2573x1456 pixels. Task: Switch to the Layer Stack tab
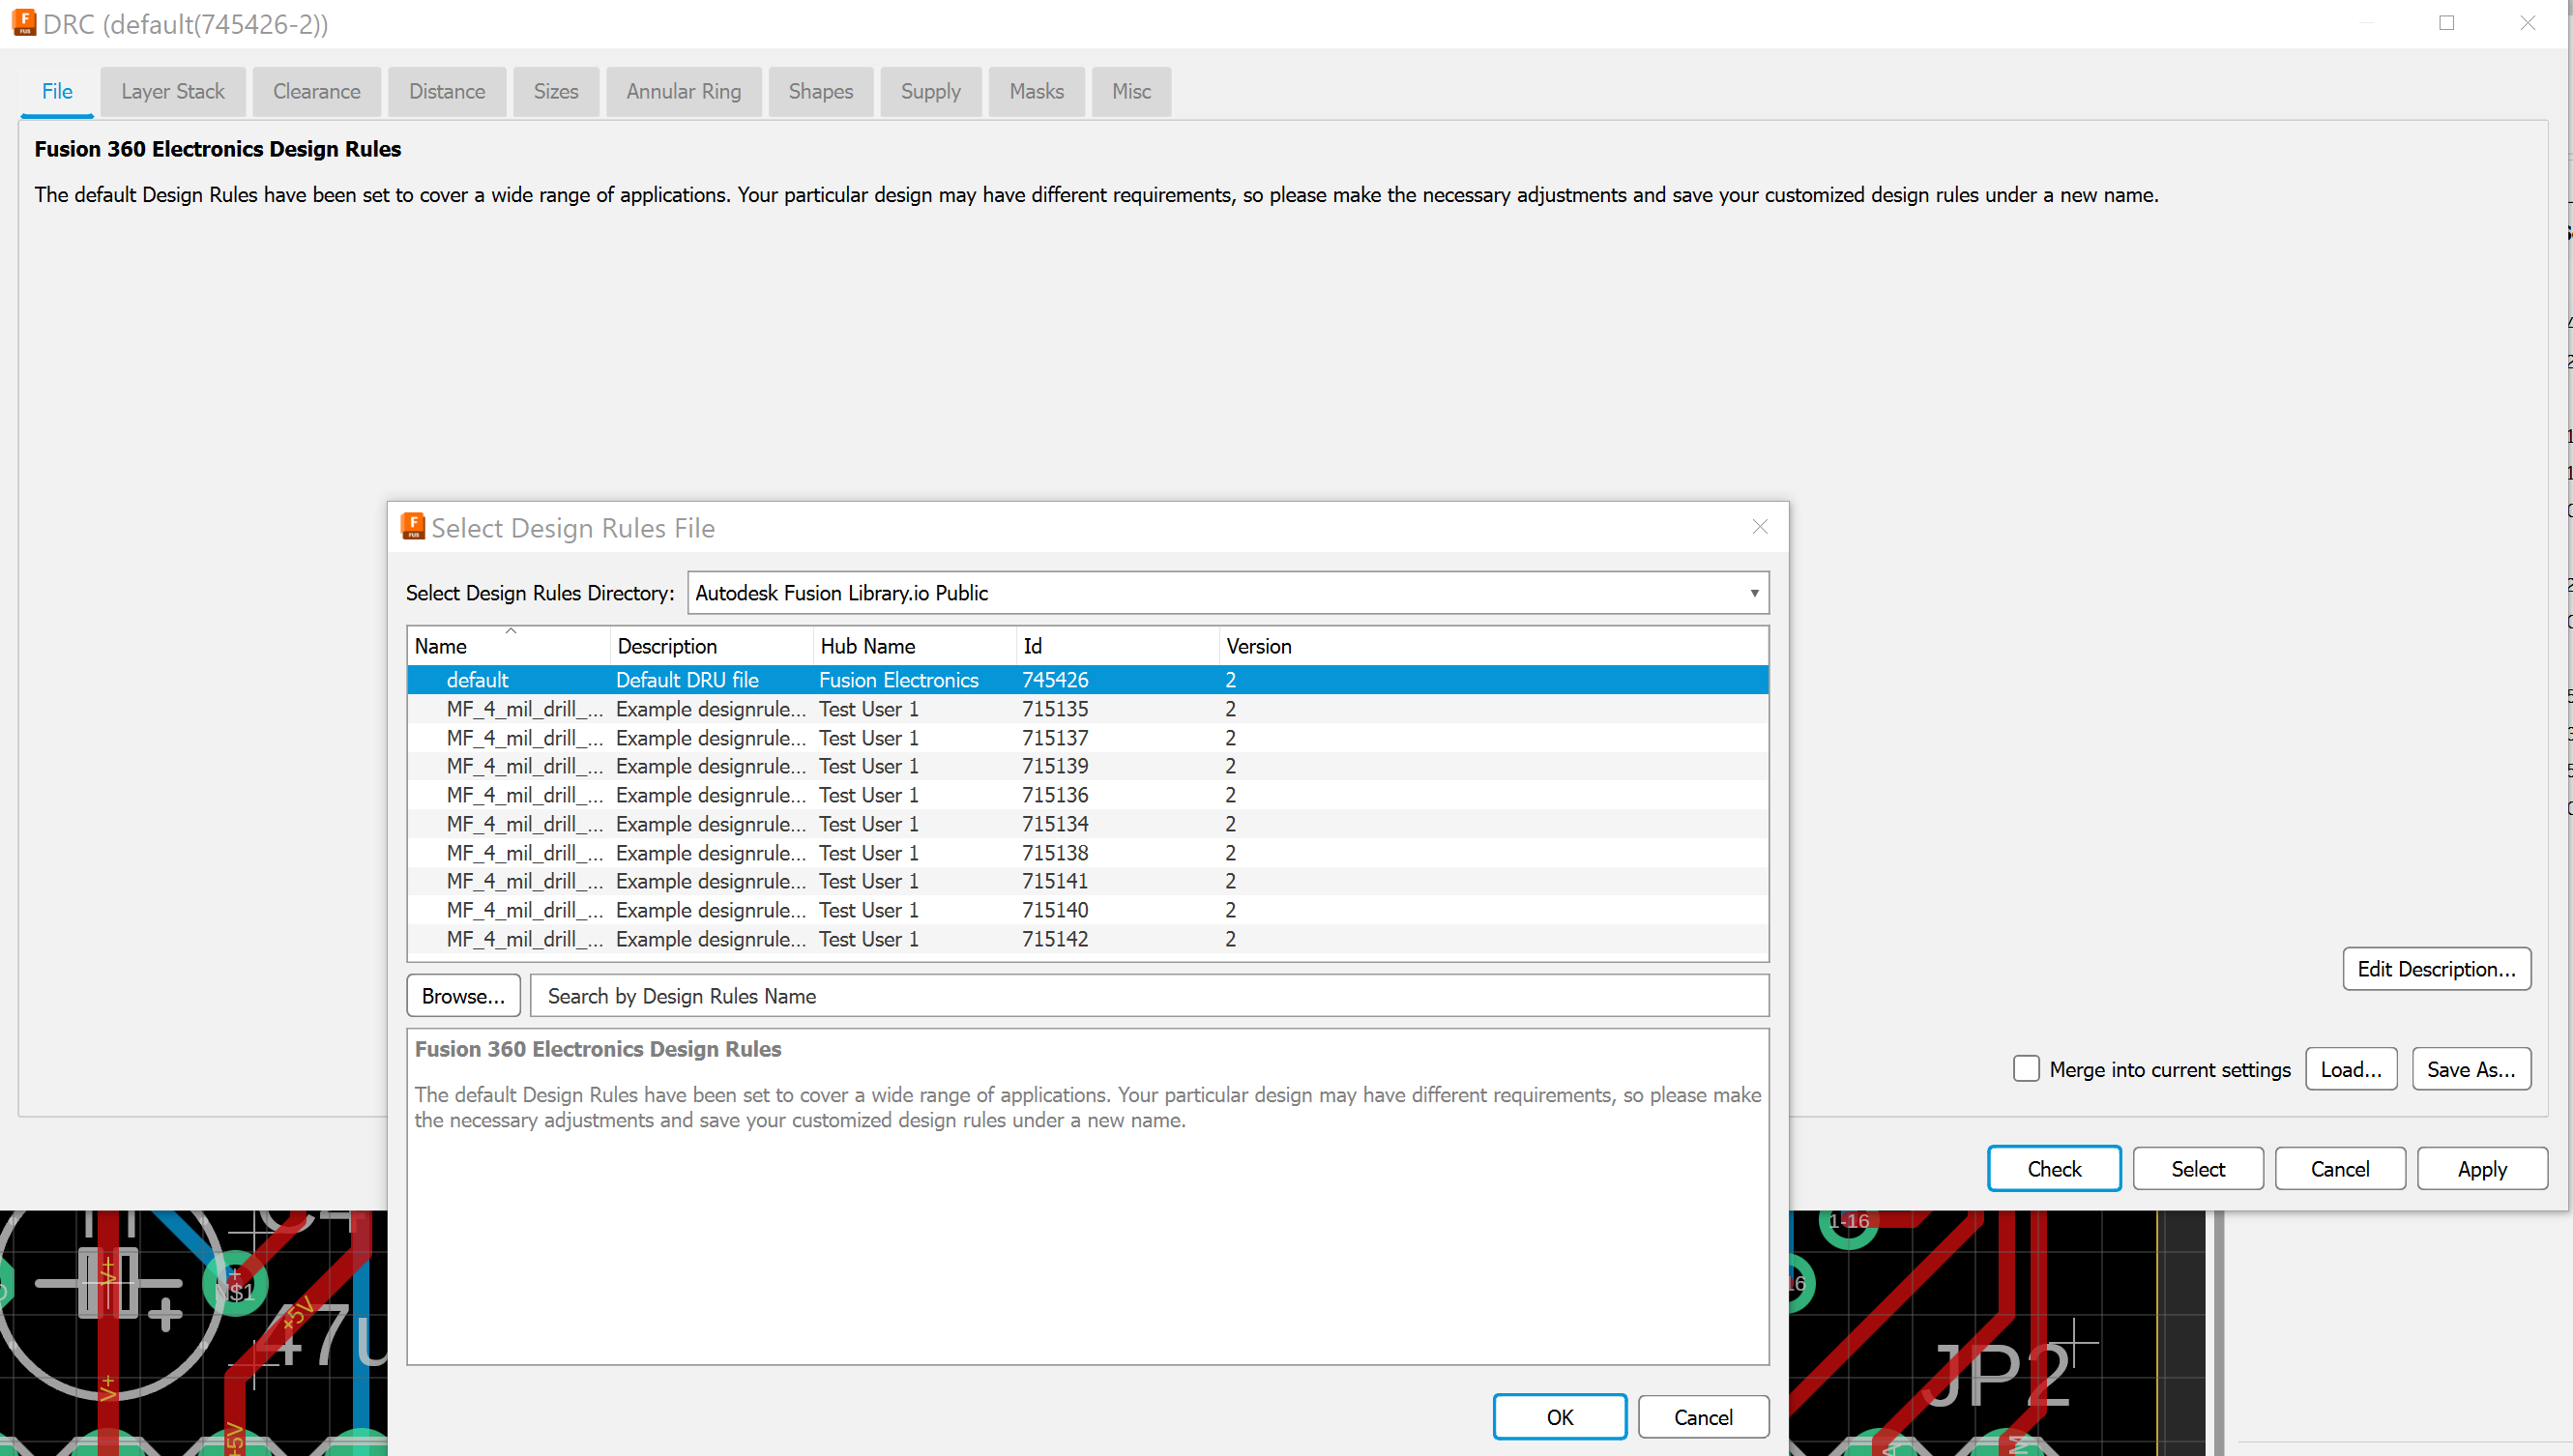coord(172,91)
